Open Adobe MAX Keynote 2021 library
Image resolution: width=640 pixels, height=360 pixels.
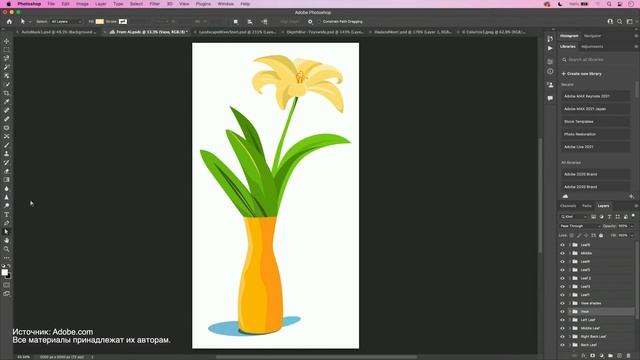[595, 96]
